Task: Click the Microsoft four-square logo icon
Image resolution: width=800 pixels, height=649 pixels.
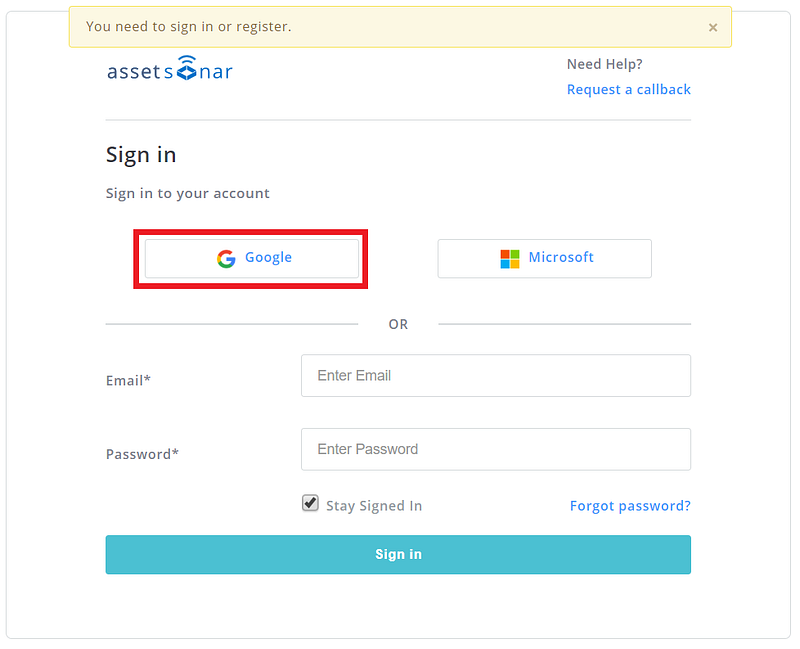Action: (510, 259)
